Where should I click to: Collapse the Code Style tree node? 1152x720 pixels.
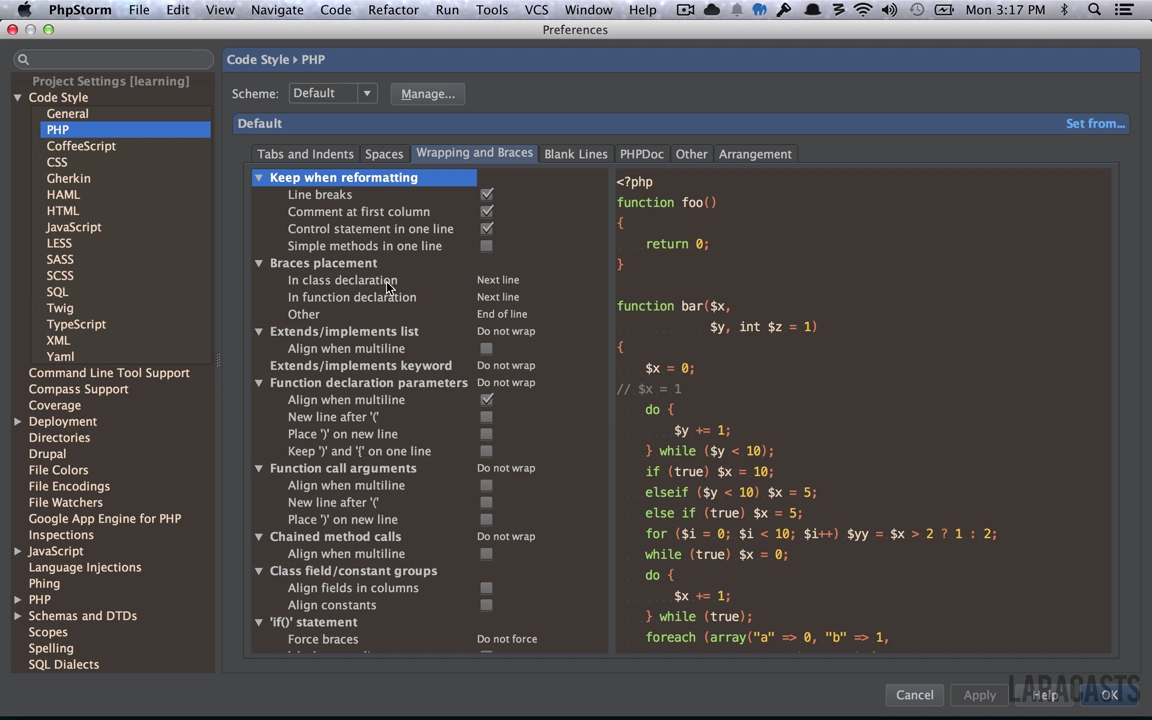(x=18, y=98)
